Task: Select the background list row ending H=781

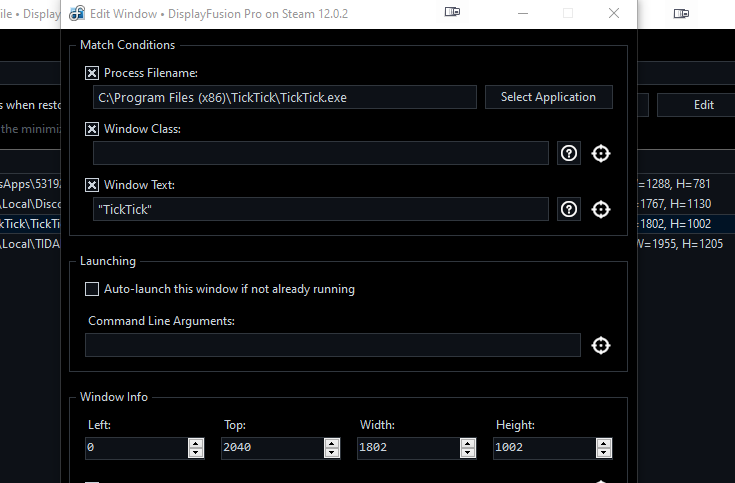Action: [686, 184]
